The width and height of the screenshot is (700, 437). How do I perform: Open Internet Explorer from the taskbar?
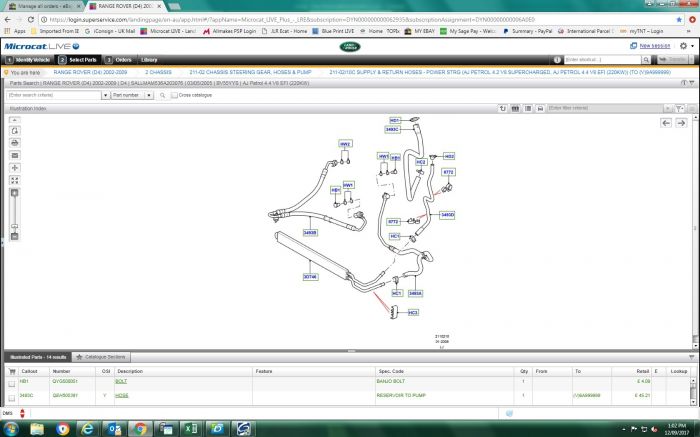pyautogui.click(x=88, y=429)
